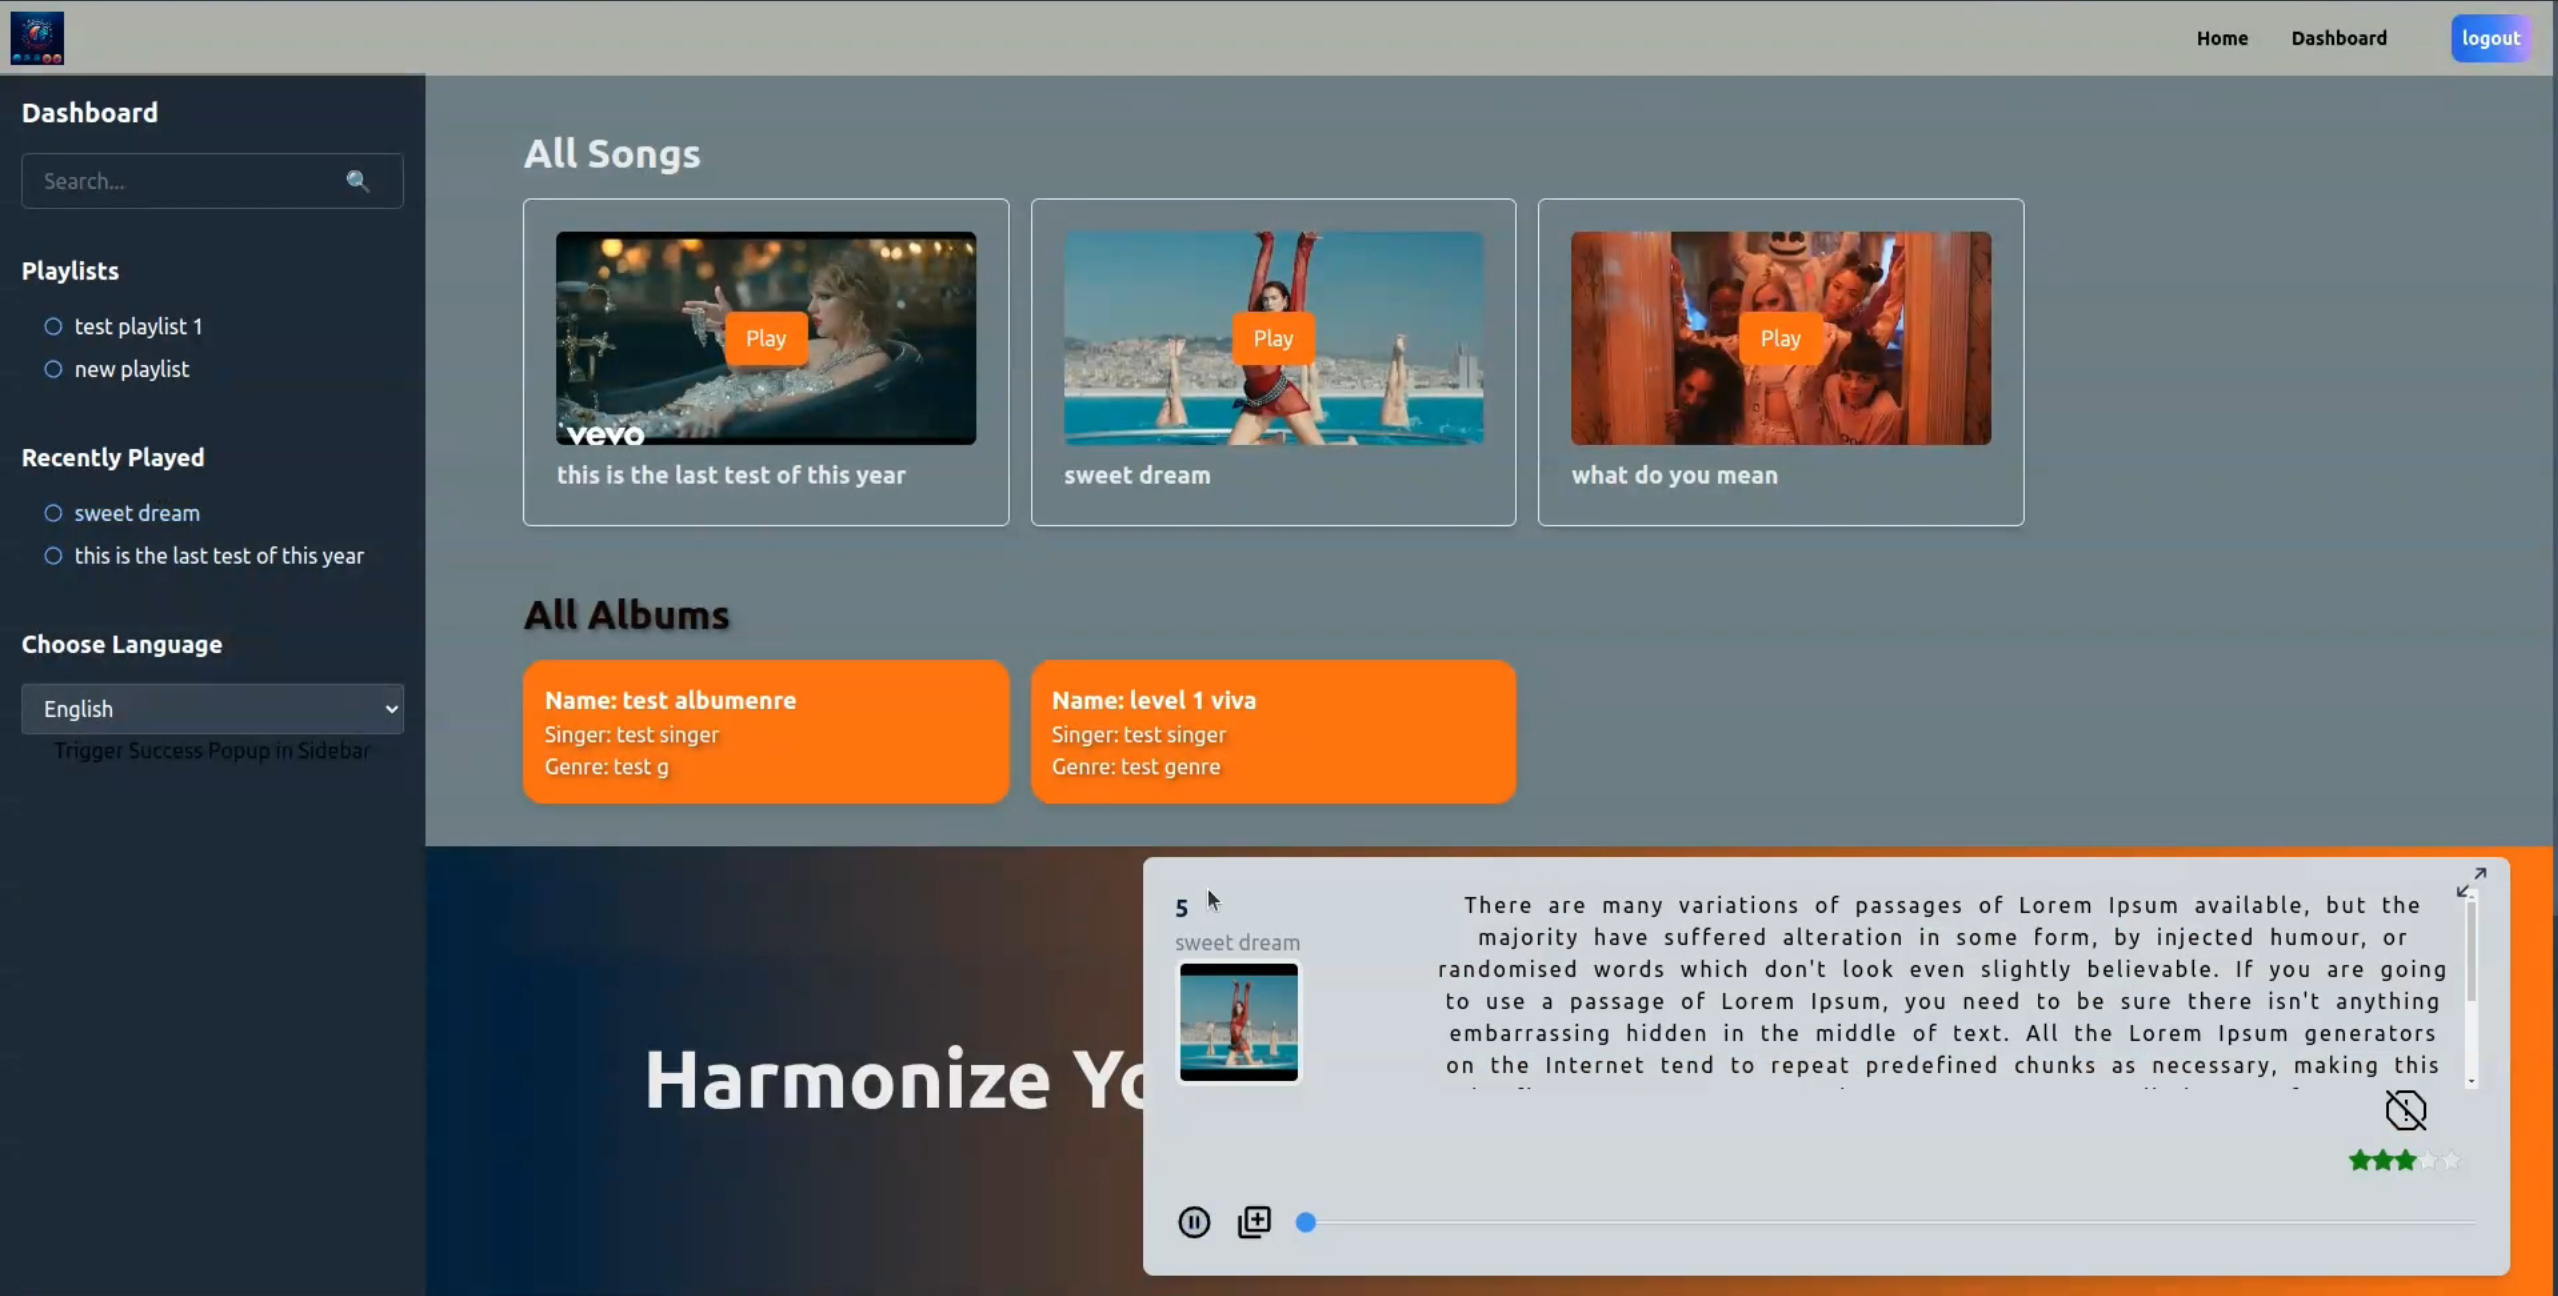Viewport: 2558px width, 1296px height.
Task: Click the logout button
Action: pos(2490,38)
